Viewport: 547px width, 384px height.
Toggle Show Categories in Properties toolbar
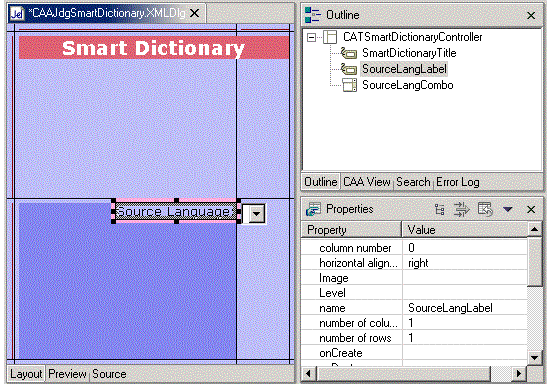click(440, 209)
